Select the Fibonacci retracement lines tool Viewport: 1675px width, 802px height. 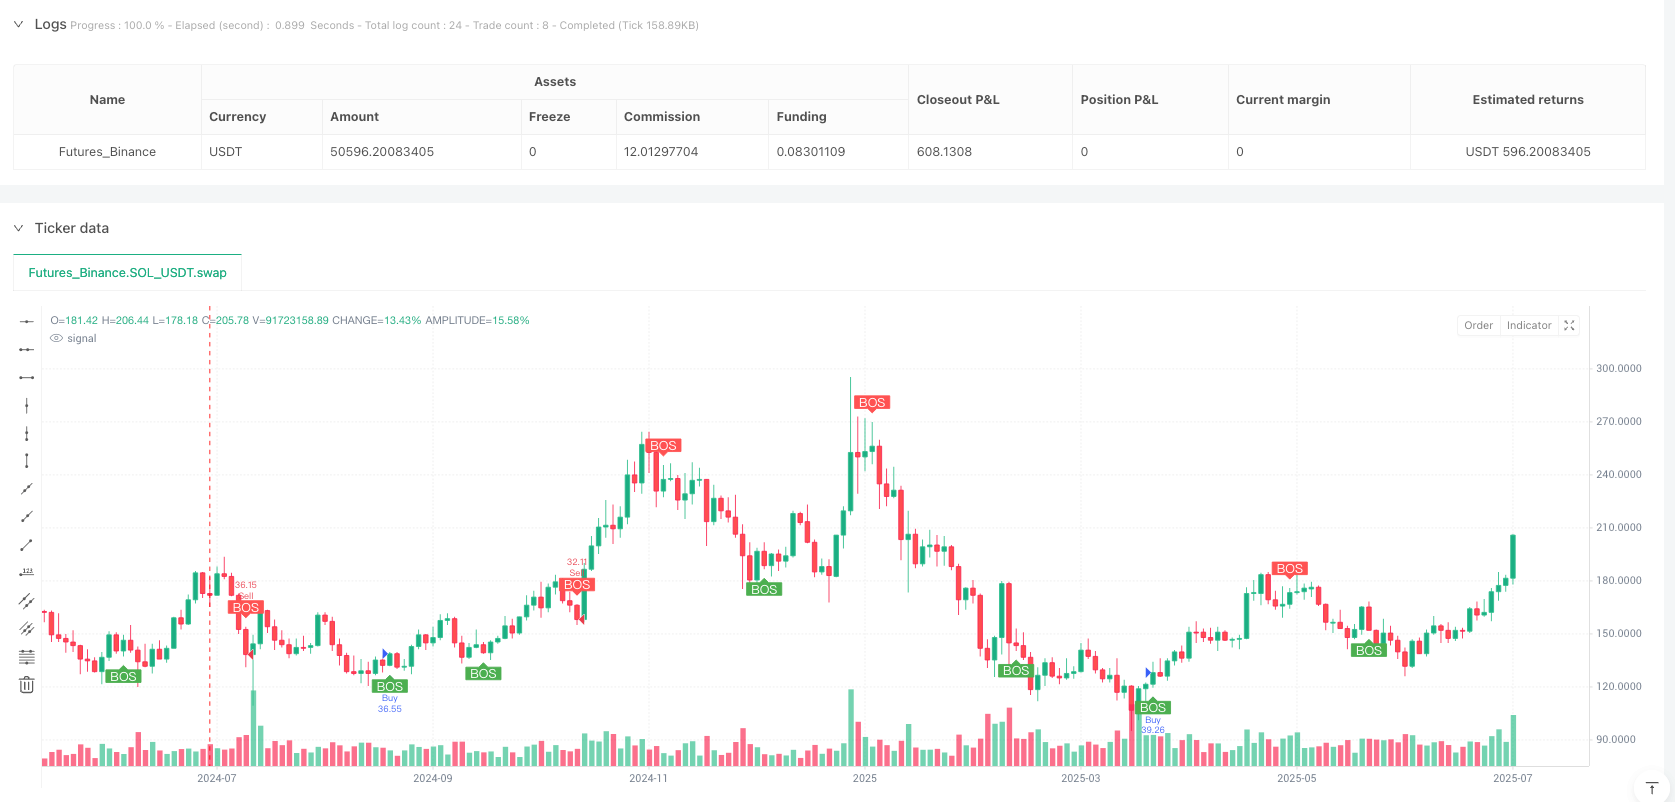[x=27, y=657]
